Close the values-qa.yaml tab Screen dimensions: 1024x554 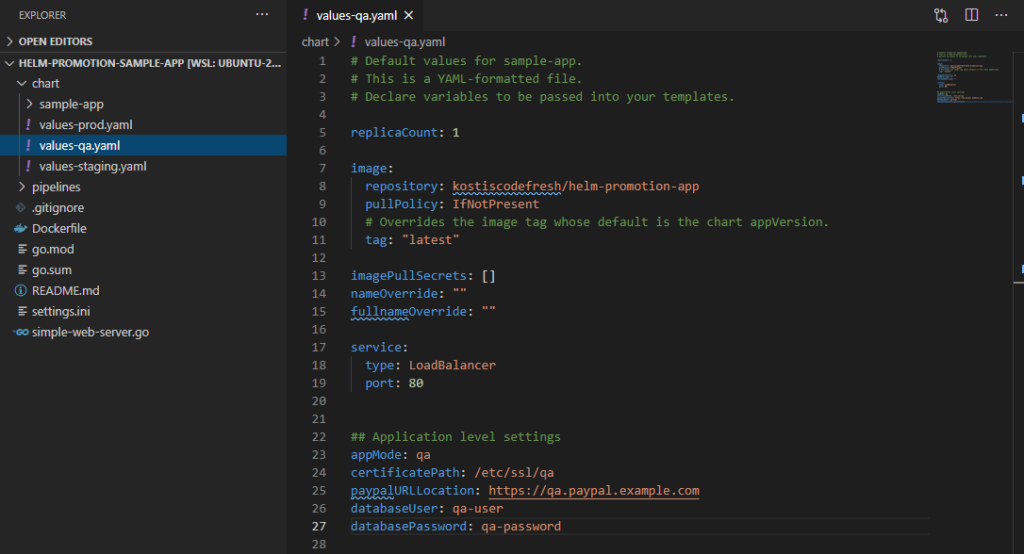pyautogui.click(x=409, y=15)
